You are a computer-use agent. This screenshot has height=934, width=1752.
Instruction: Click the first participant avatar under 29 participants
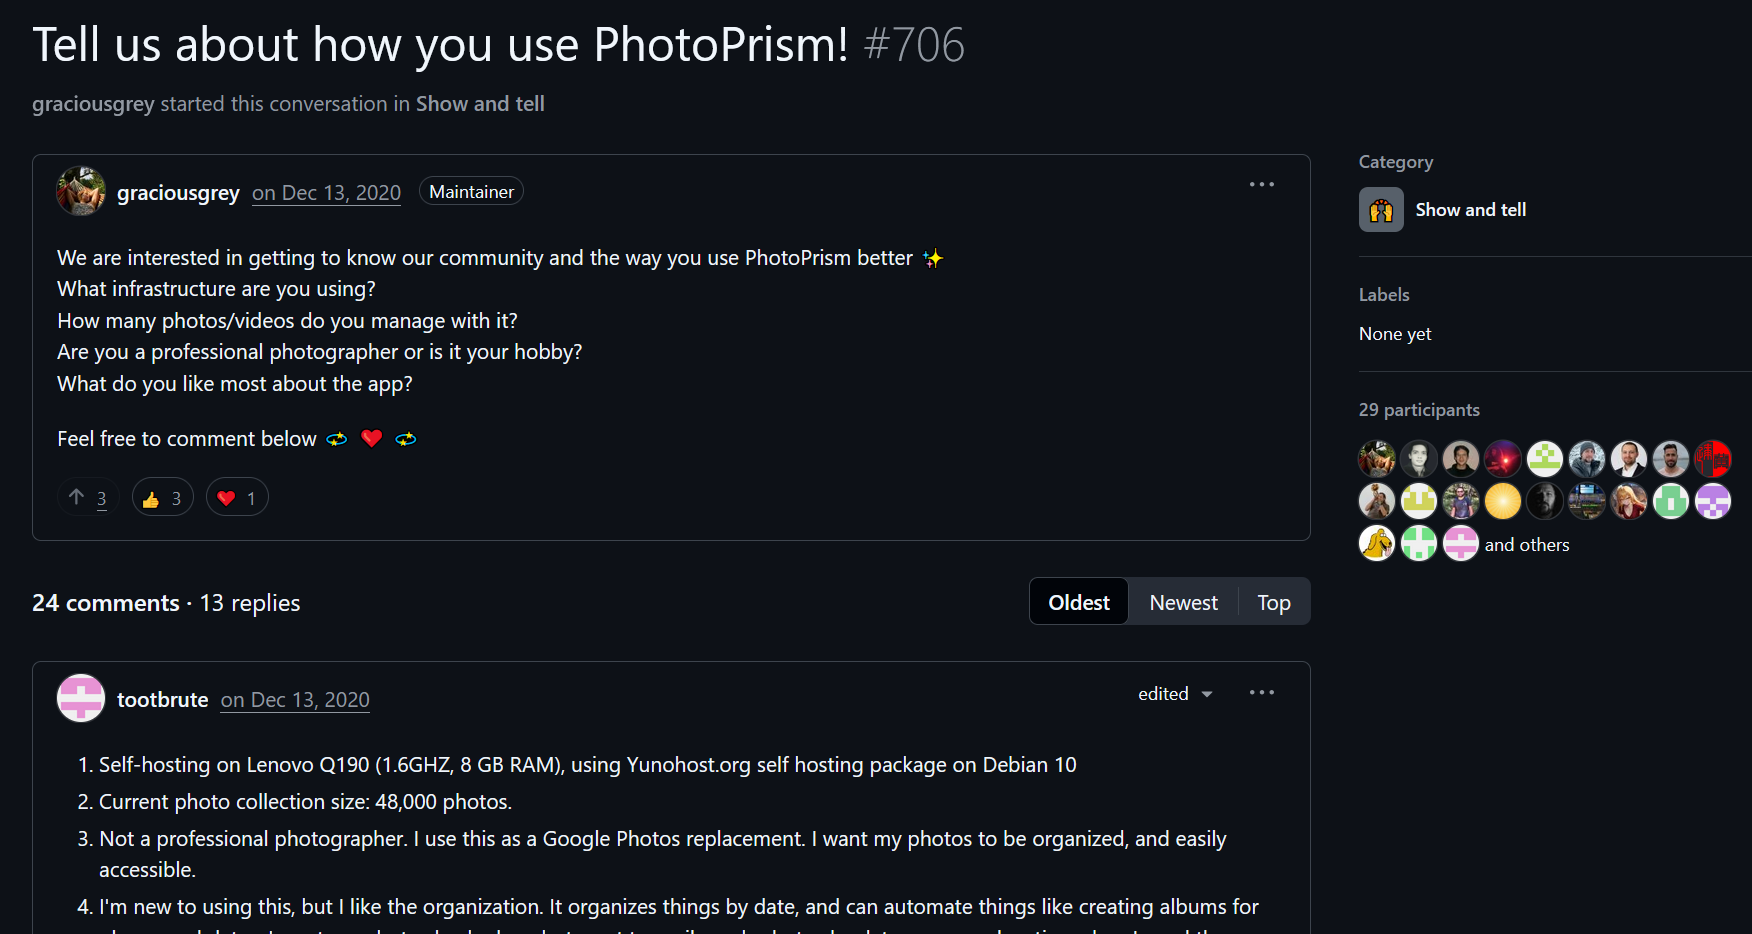(1376, 458)
